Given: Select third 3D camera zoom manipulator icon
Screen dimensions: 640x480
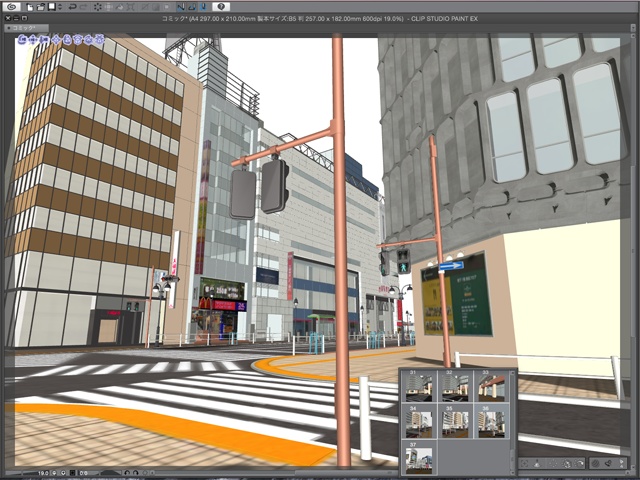Looking at the screenshot, I should [44, 40].
